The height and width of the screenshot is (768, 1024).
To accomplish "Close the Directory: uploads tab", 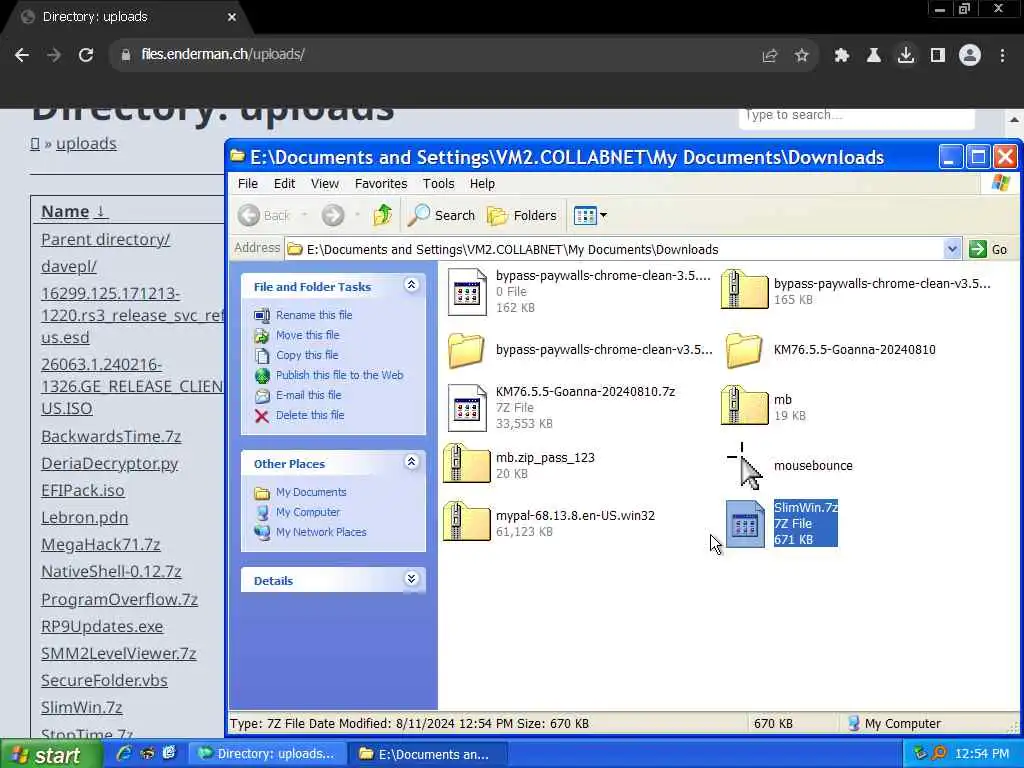I will (x=232, y=17).
